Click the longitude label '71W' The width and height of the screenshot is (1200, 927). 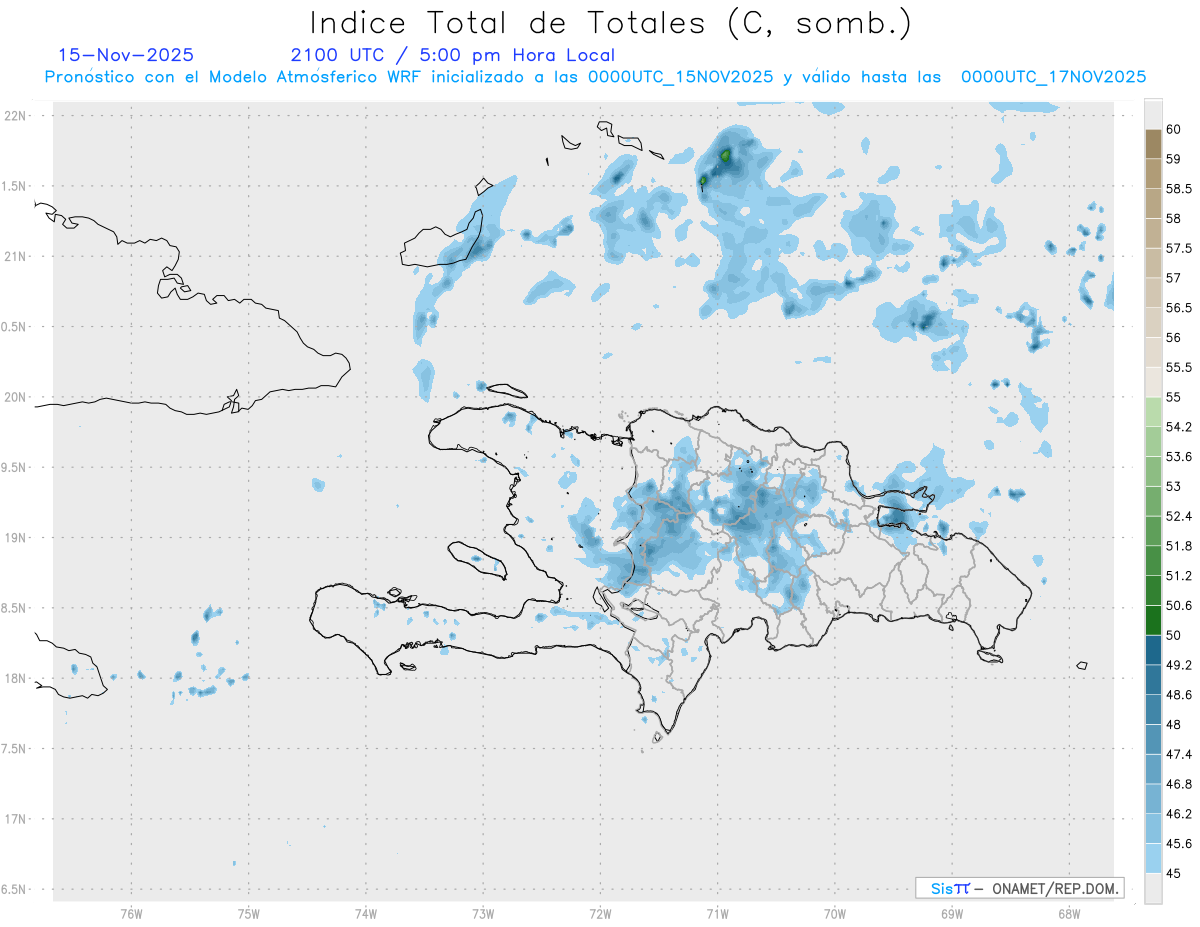point(717,913)
